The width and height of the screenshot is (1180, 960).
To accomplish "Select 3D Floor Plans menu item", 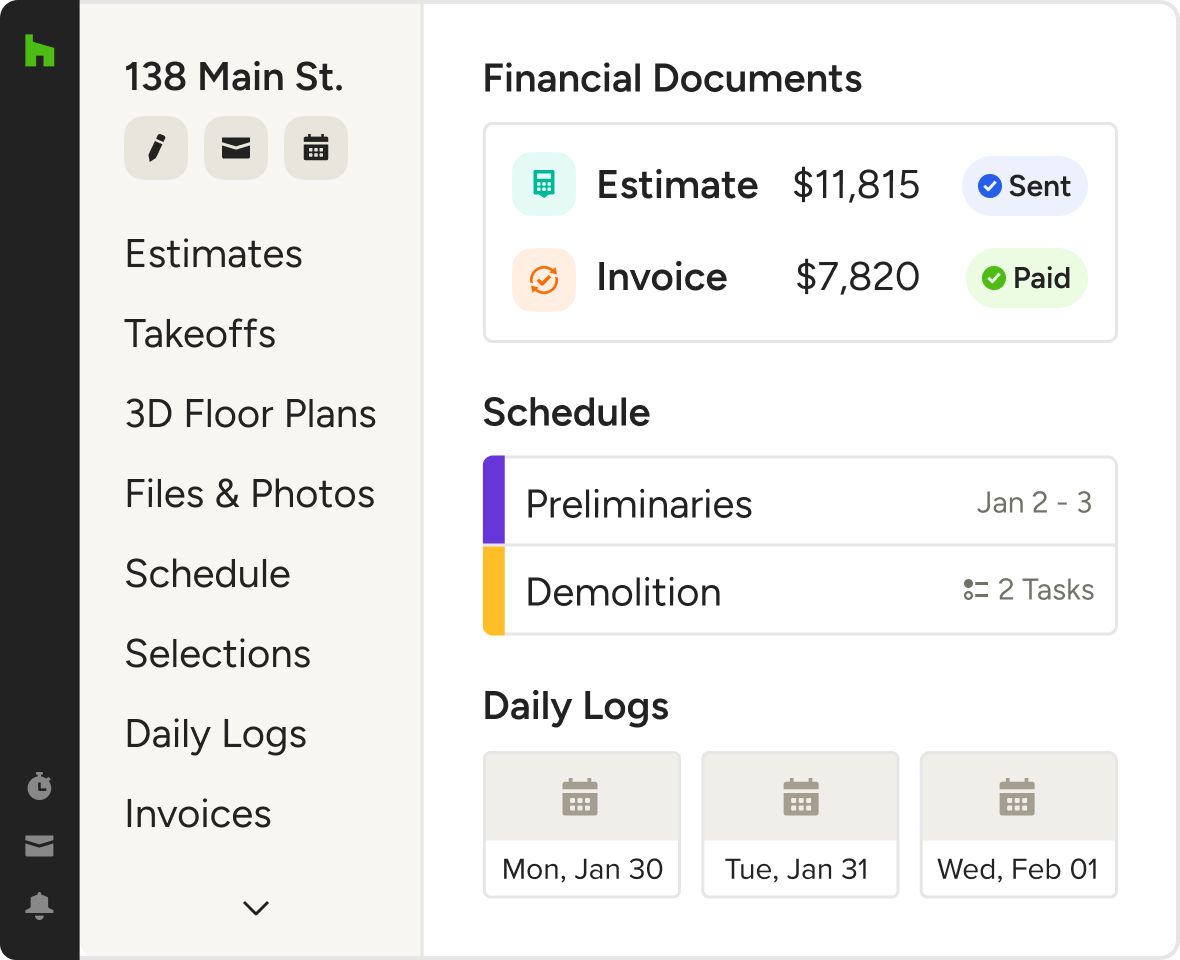I will coord(250,414).
